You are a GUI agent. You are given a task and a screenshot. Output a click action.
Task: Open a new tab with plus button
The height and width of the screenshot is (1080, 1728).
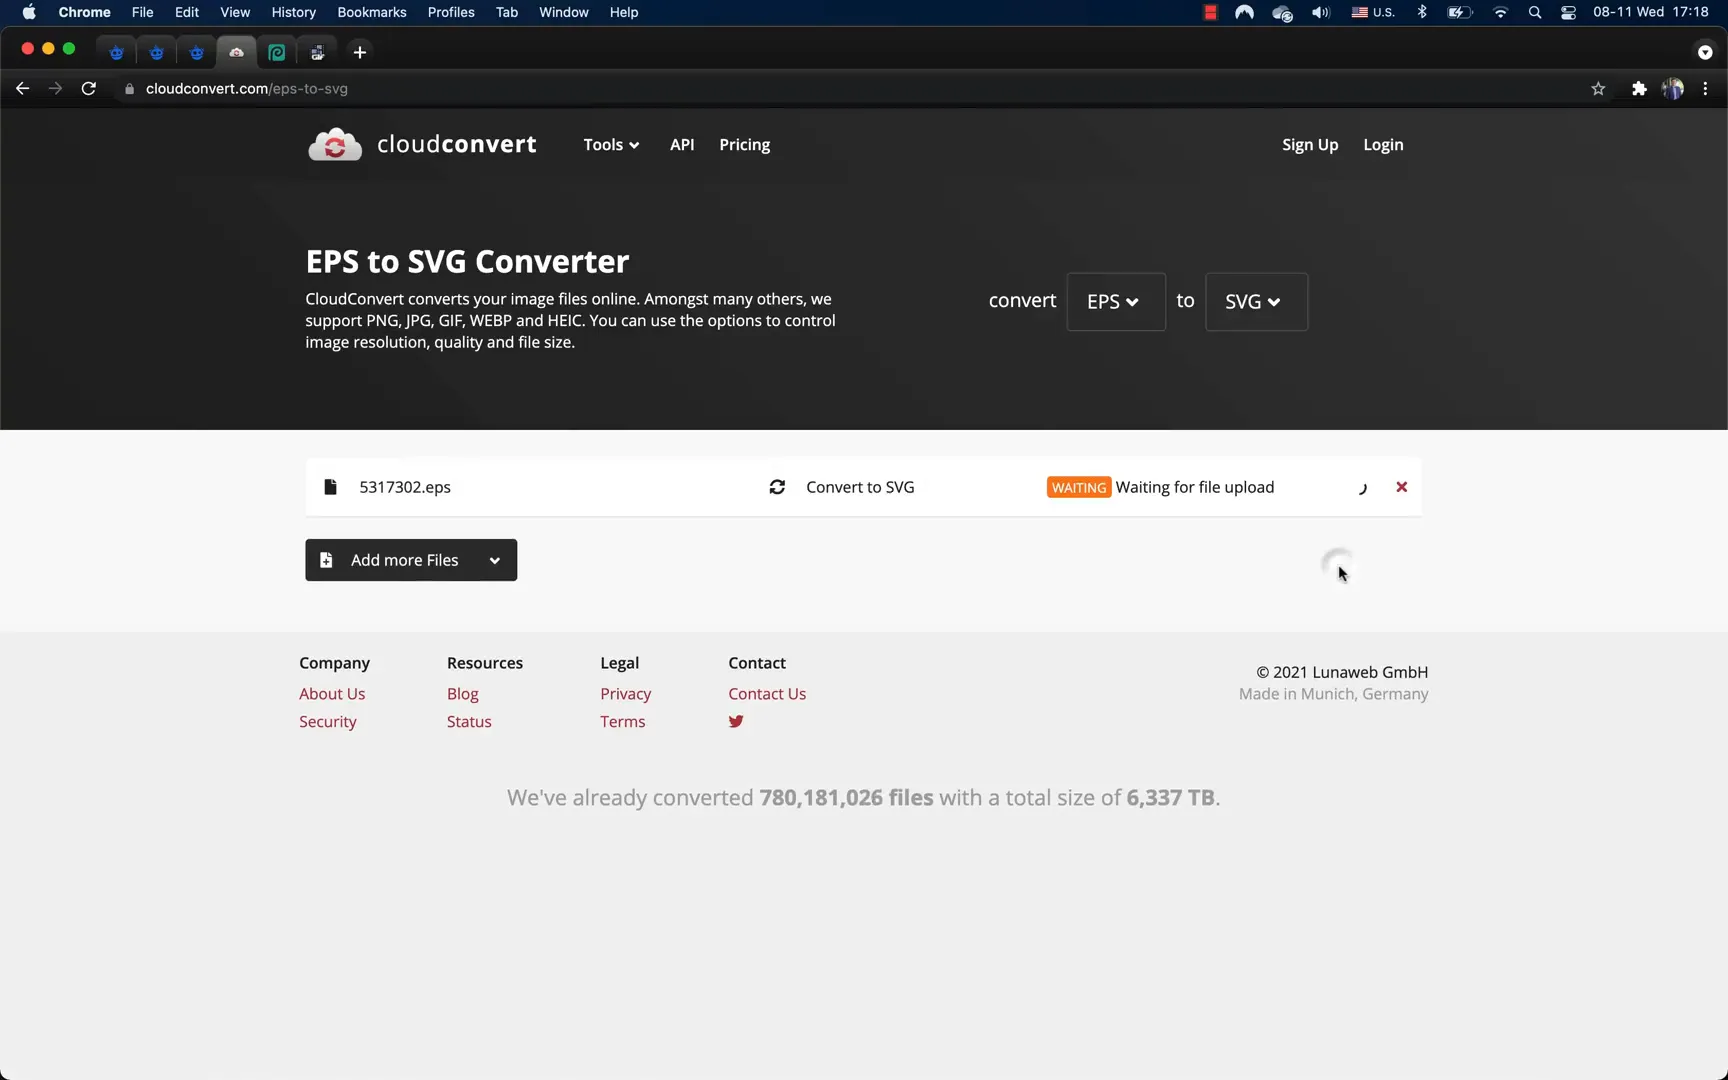[360, 52]
